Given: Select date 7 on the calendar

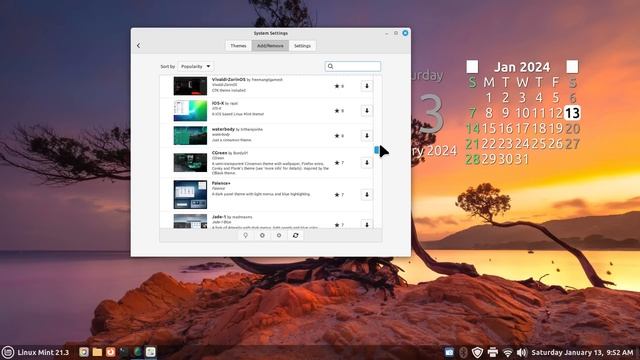Looking at the screenshot, I should click(x=473, y=113).
